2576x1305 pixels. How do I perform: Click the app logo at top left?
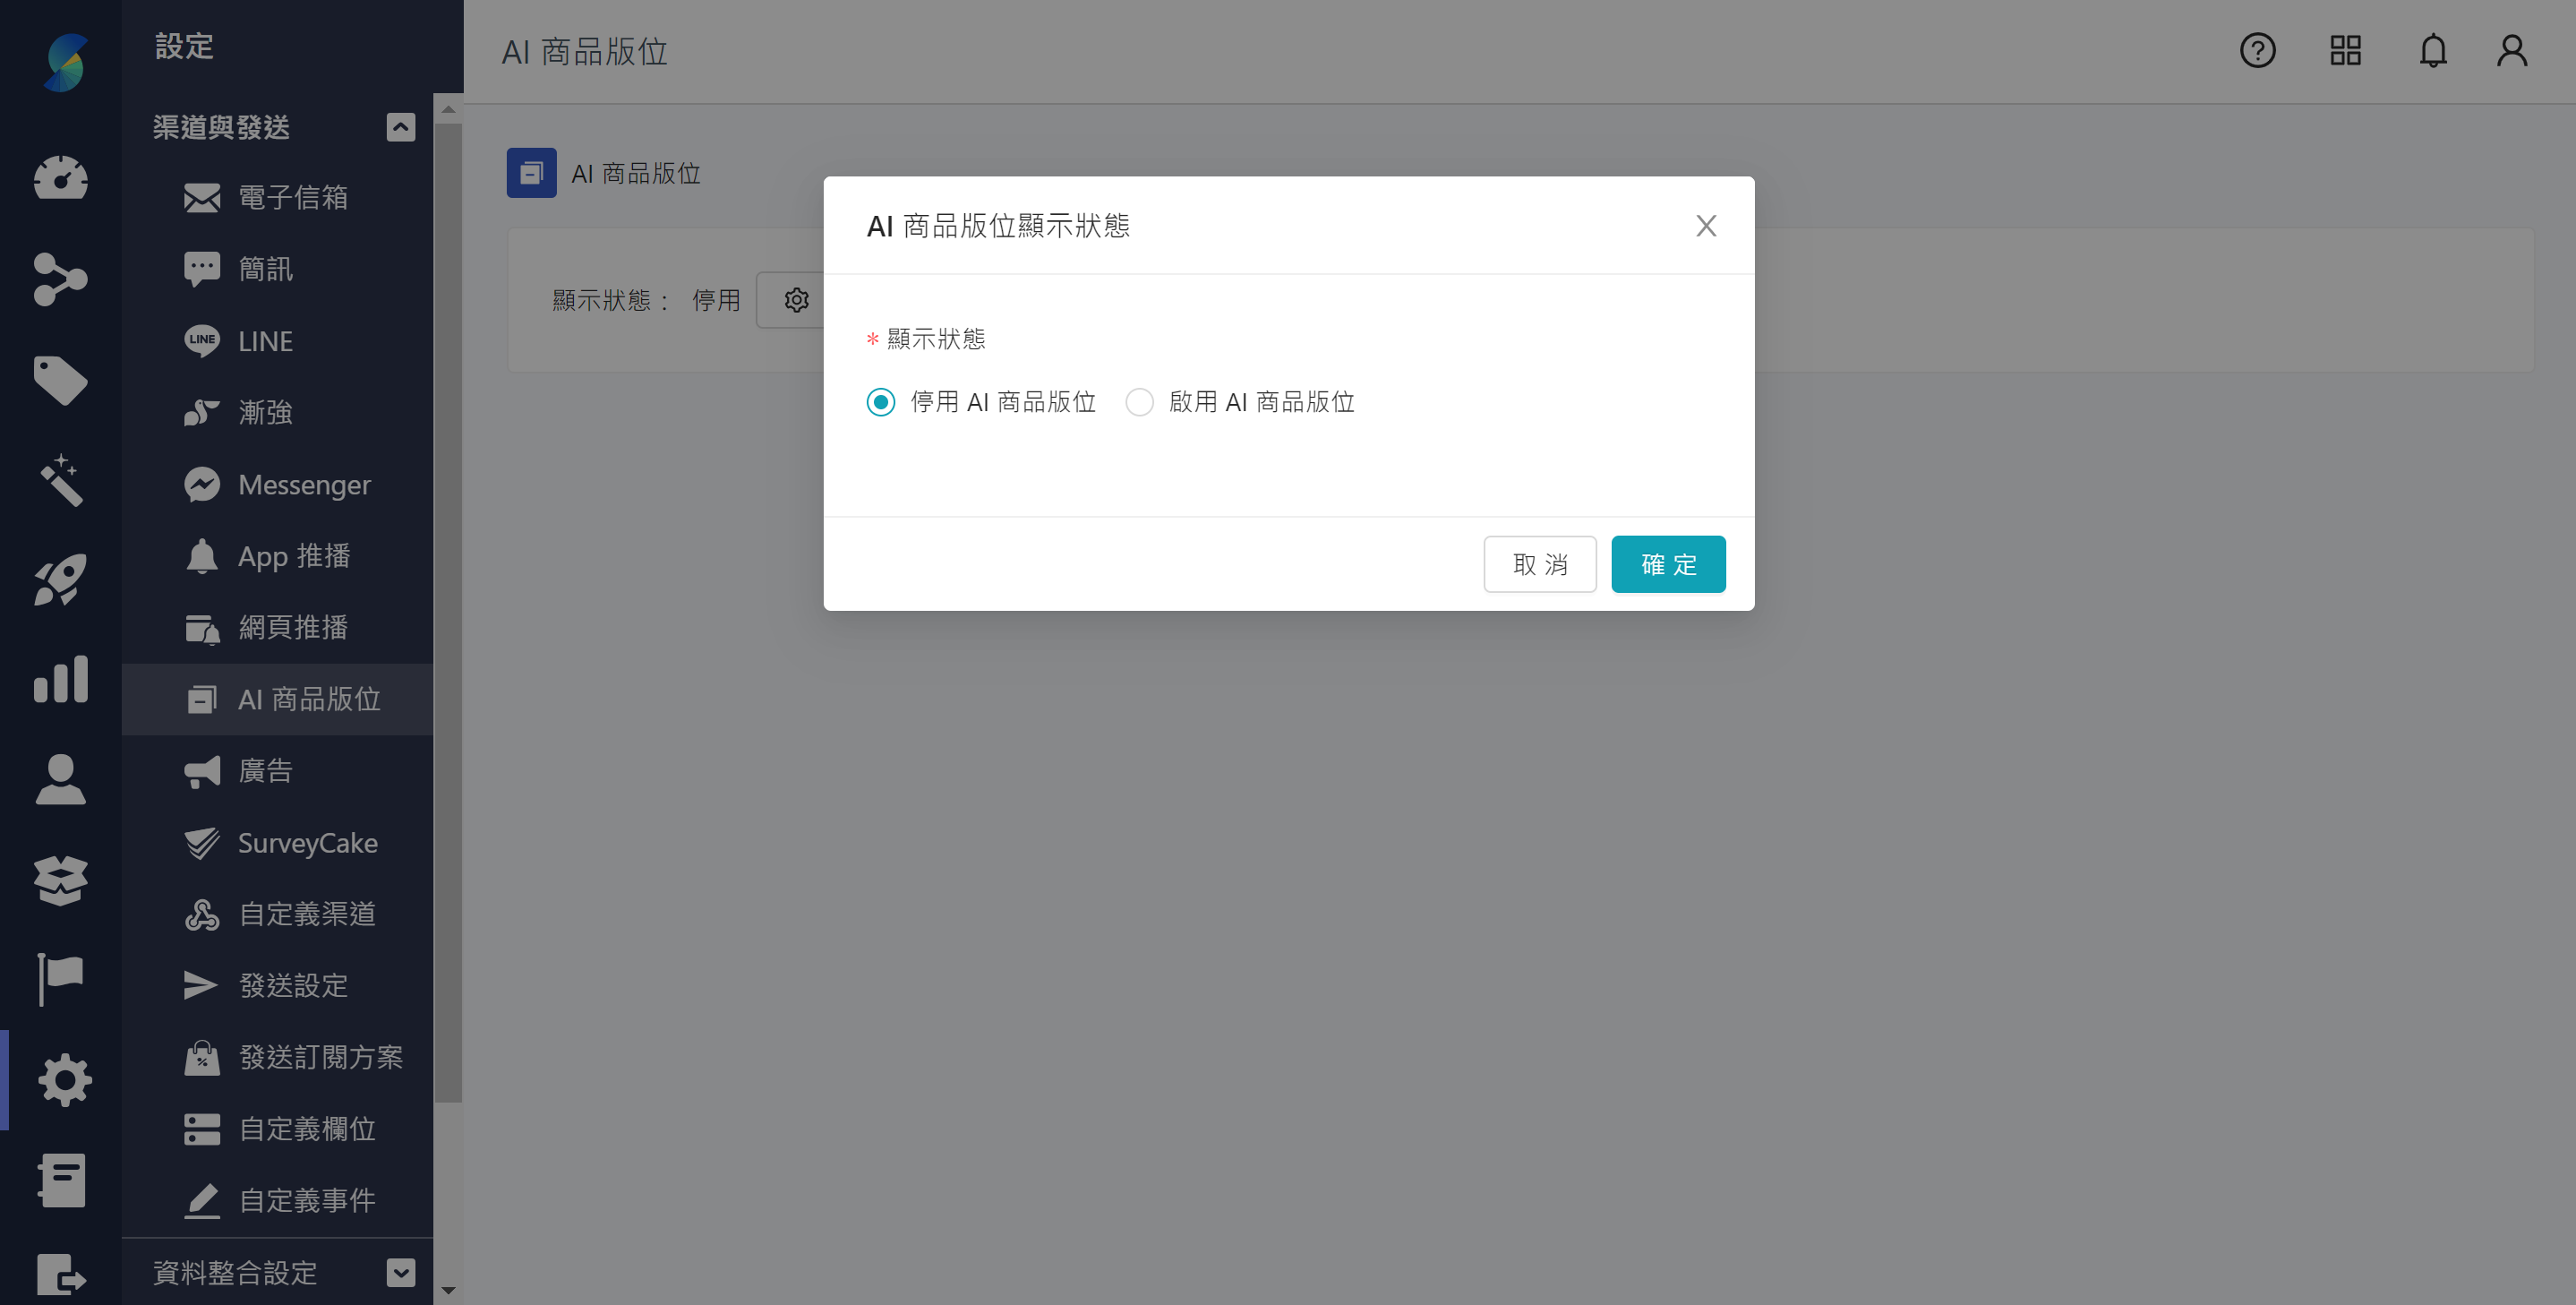[66, 62]
